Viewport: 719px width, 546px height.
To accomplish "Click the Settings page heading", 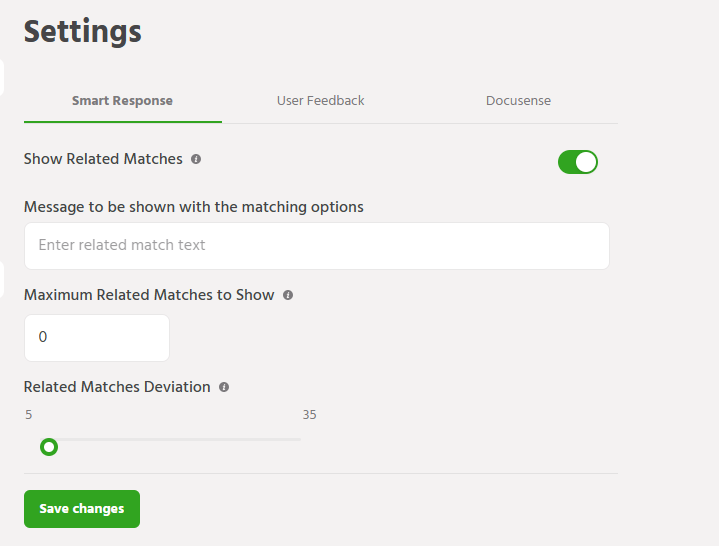I will 83,31.
